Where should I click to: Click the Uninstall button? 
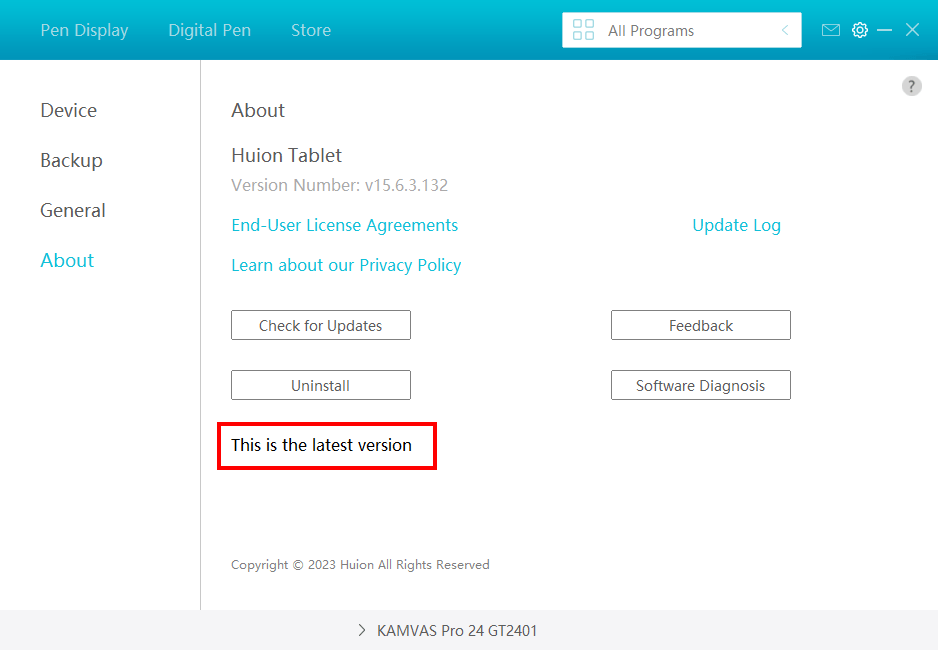click(x=321, y=385)
